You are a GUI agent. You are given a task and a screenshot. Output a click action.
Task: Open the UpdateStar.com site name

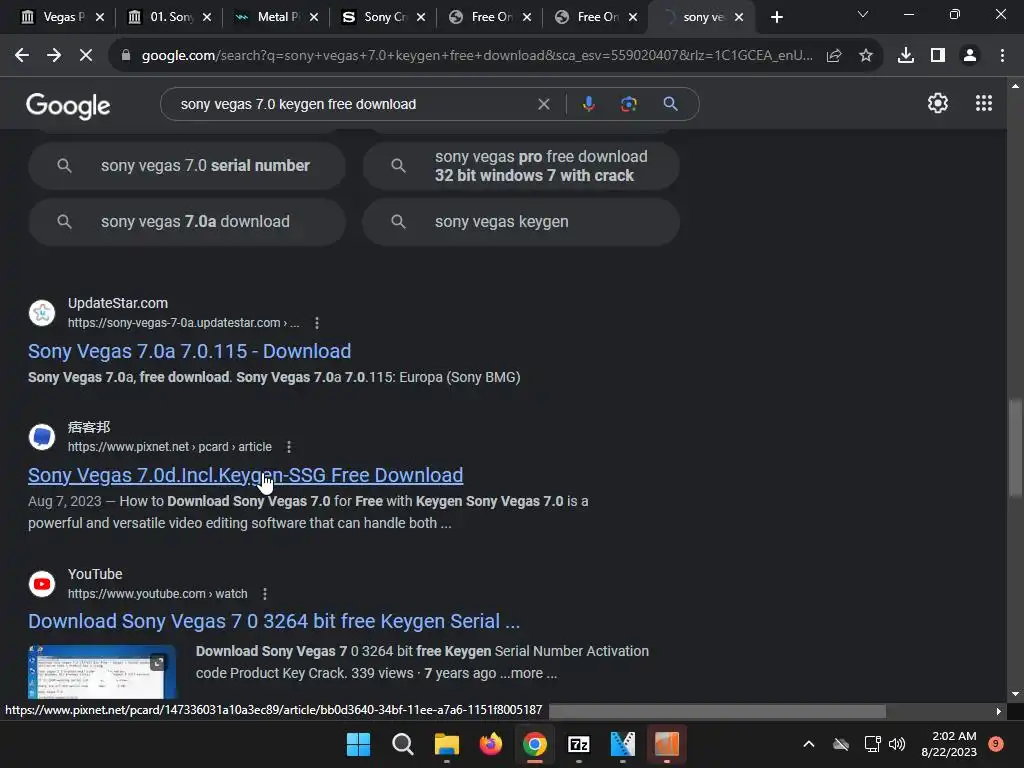[x=118, y=303]
